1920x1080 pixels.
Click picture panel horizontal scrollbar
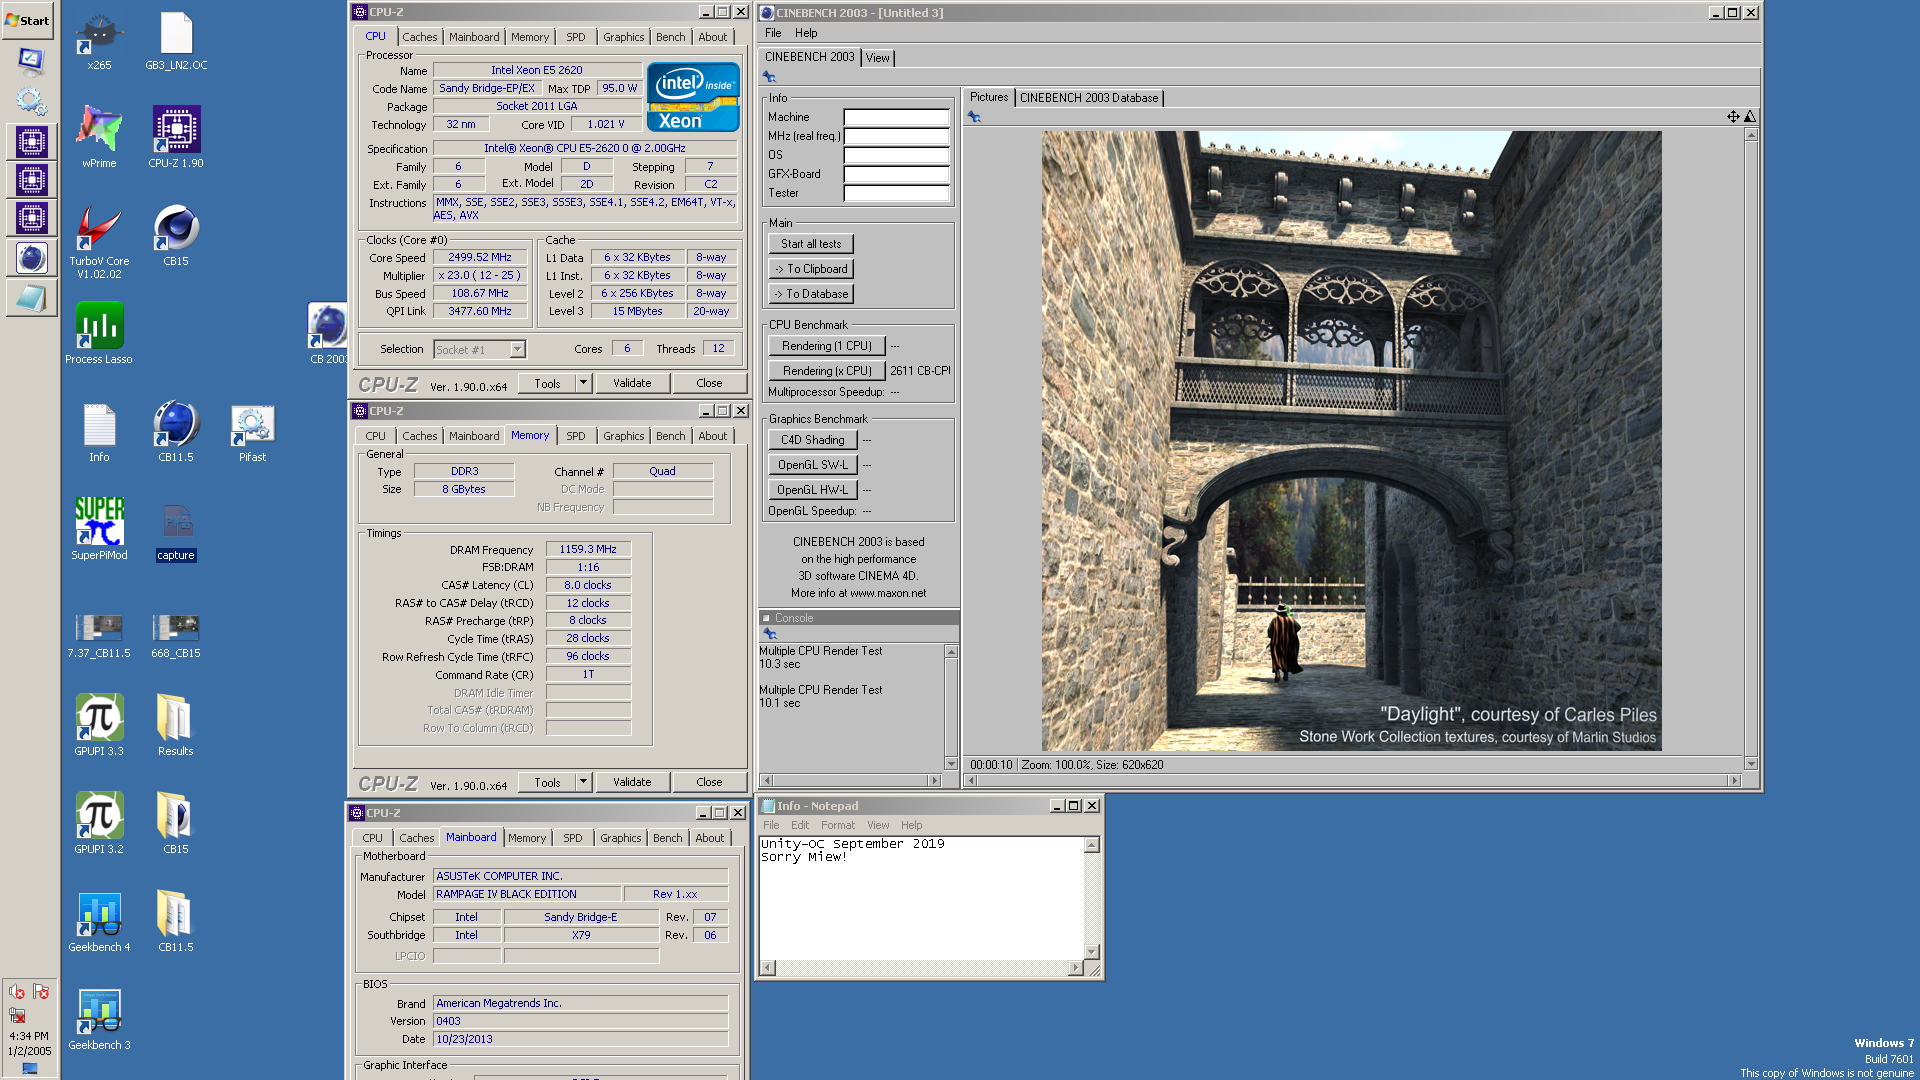tap(1352, 780)
